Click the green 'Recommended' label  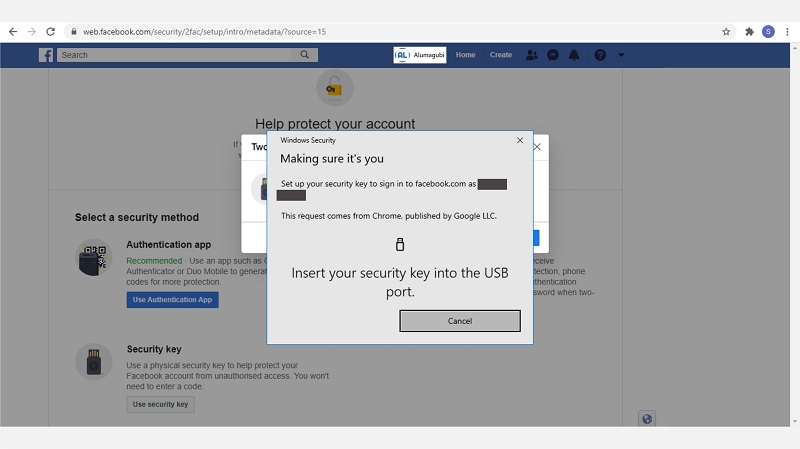[154, 261]
